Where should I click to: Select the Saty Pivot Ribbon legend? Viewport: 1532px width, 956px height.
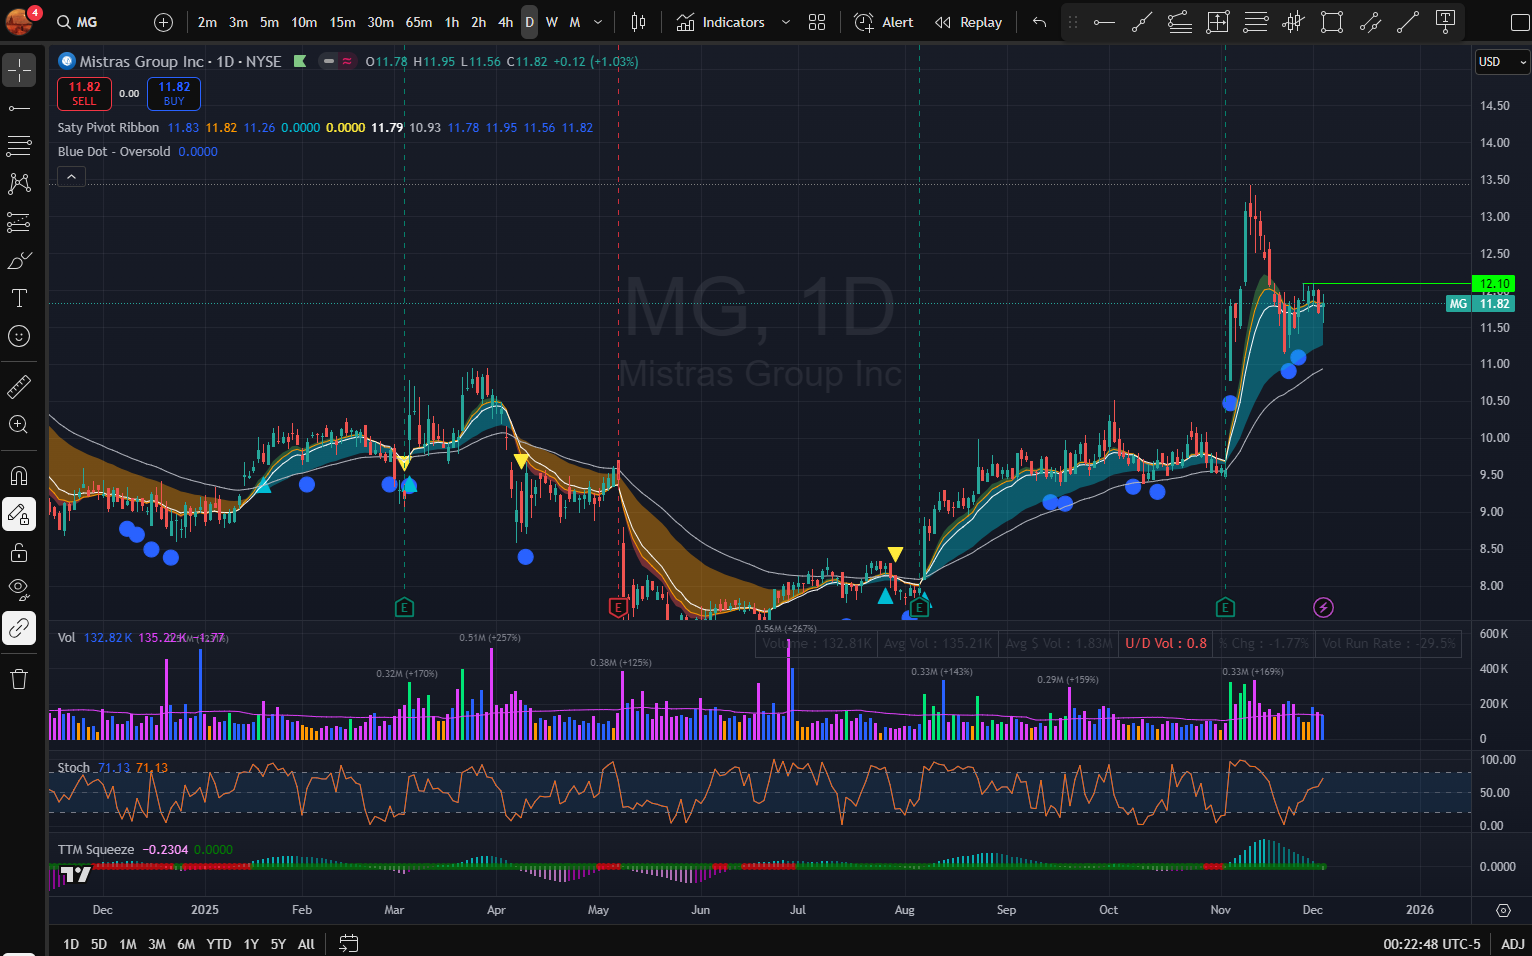pos(108,128)
